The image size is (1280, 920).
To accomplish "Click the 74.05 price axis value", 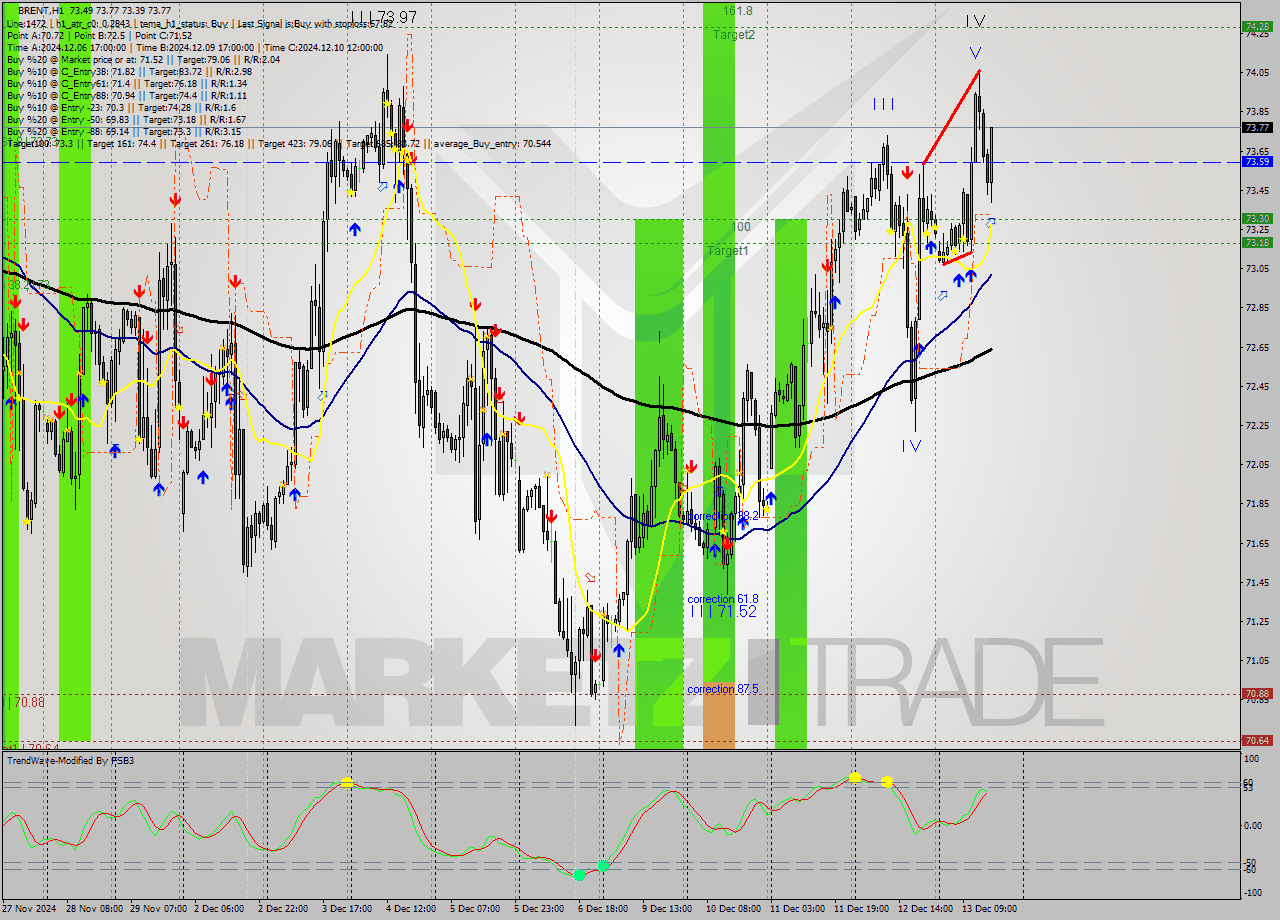I will pyautogui.click(x=1257, y=72).
